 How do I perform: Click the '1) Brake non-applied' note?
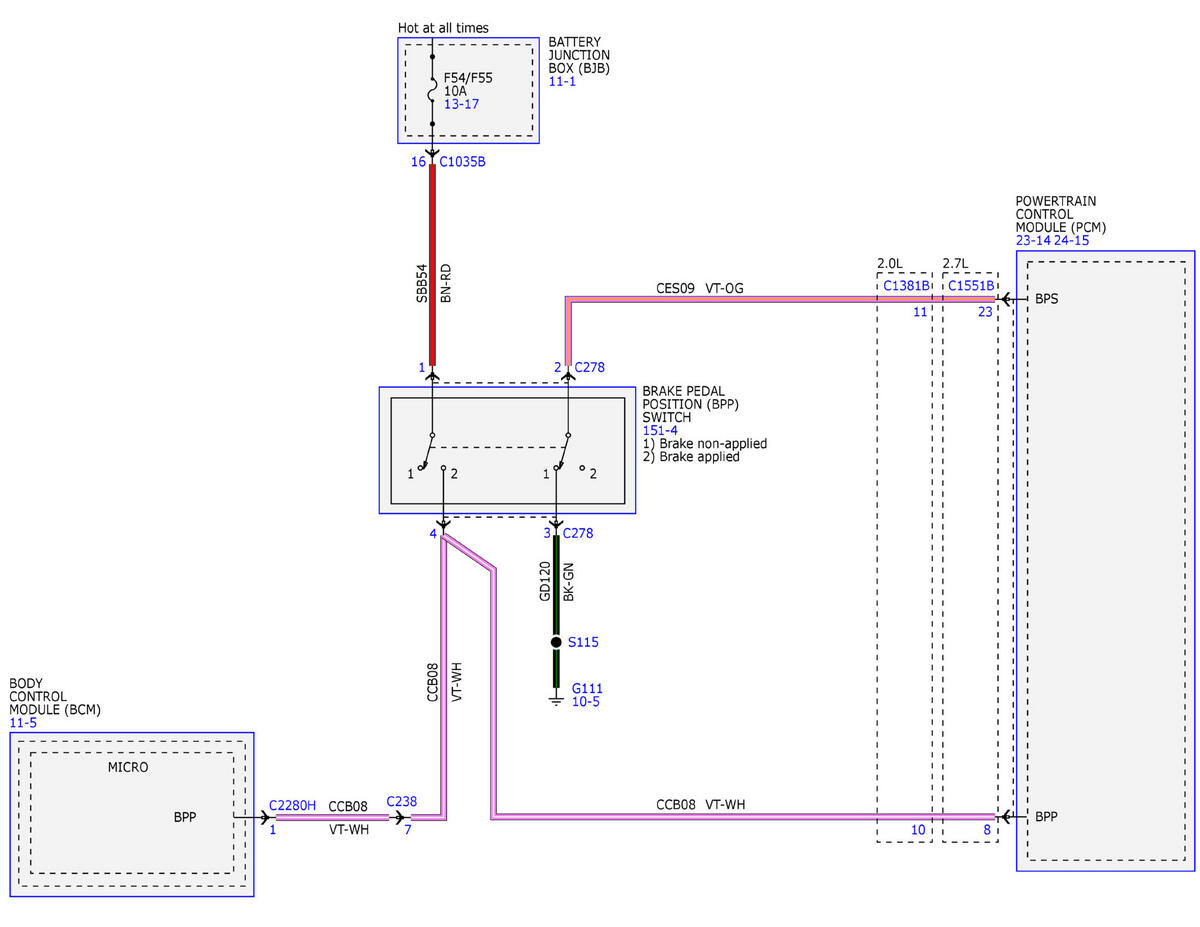tap(705, 443)
